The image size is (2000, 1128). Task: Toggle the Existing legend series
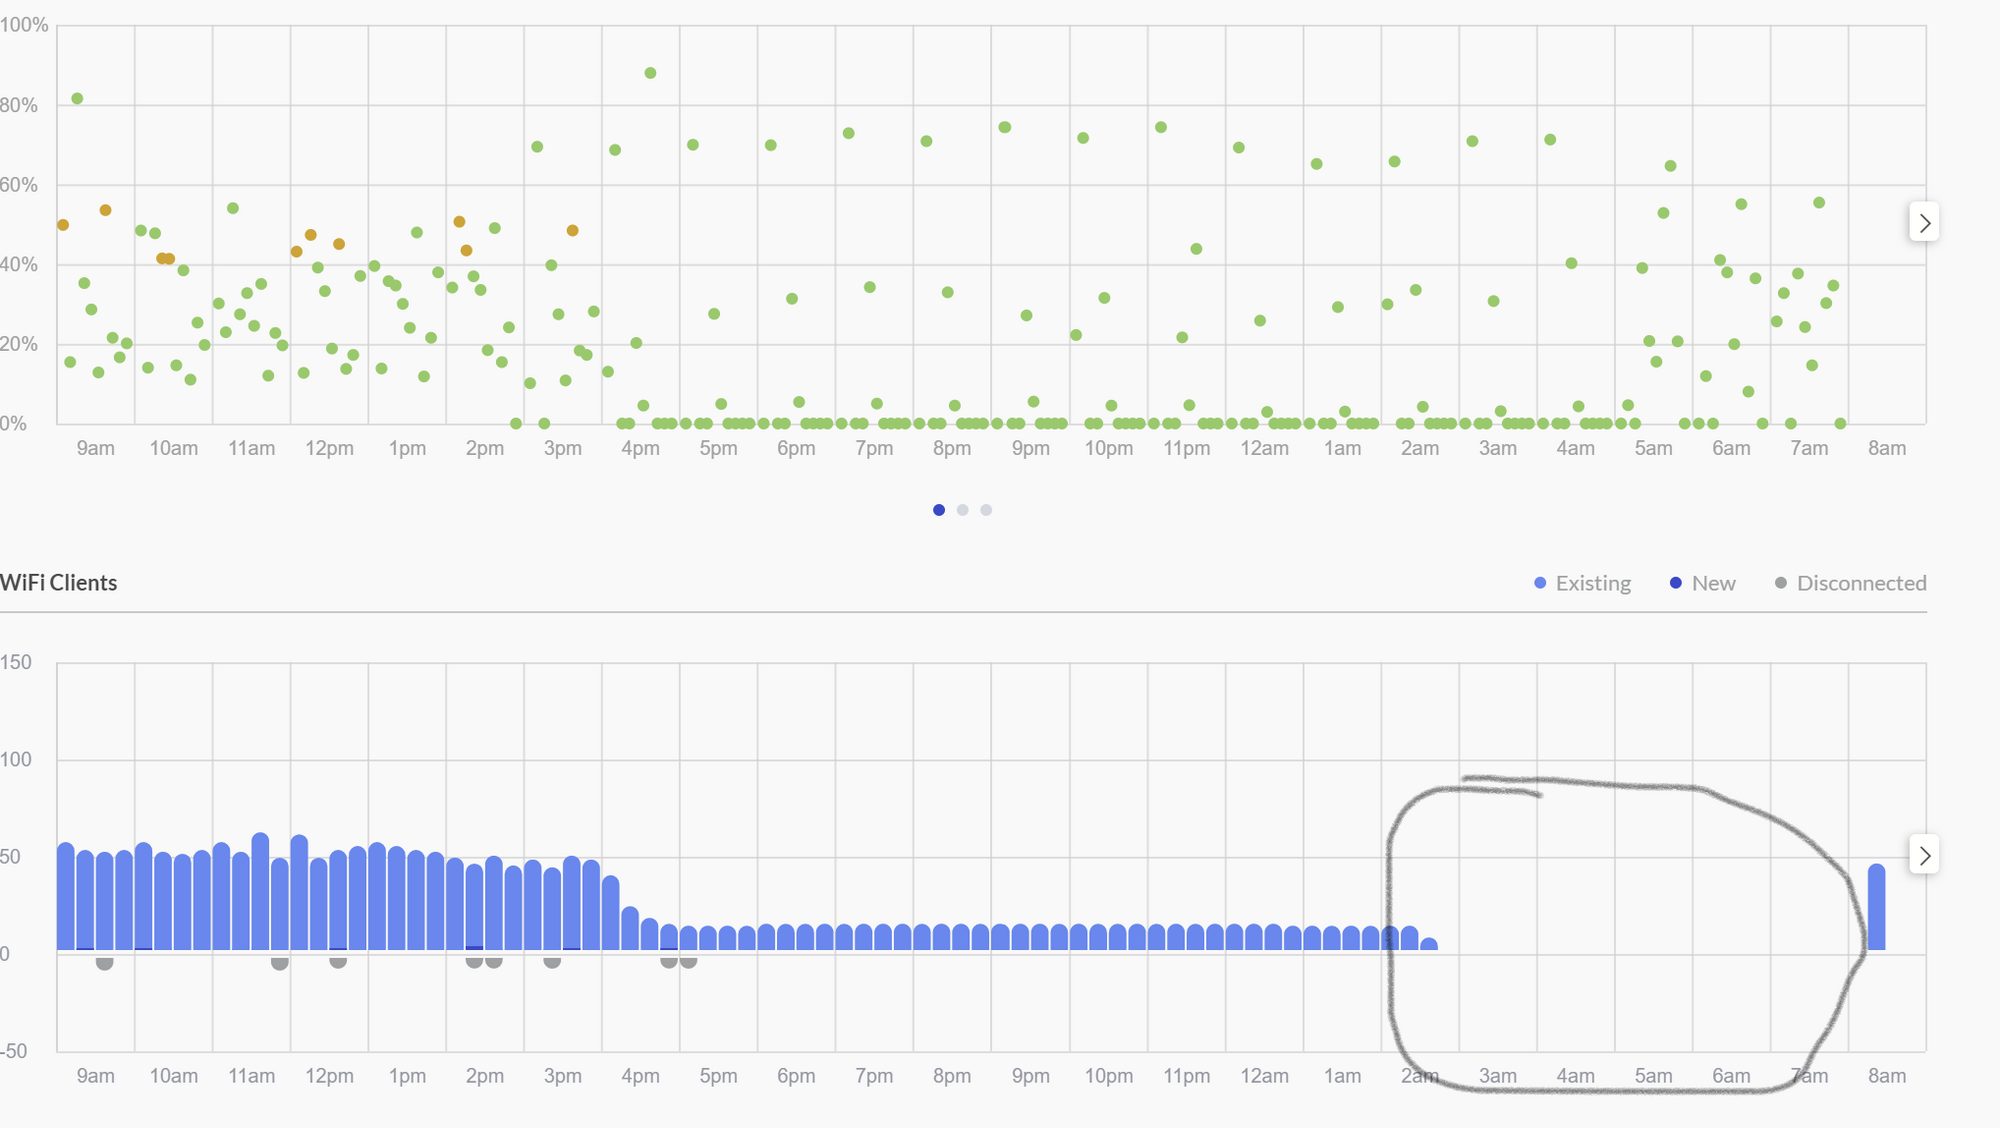[x=1582, y=583]
